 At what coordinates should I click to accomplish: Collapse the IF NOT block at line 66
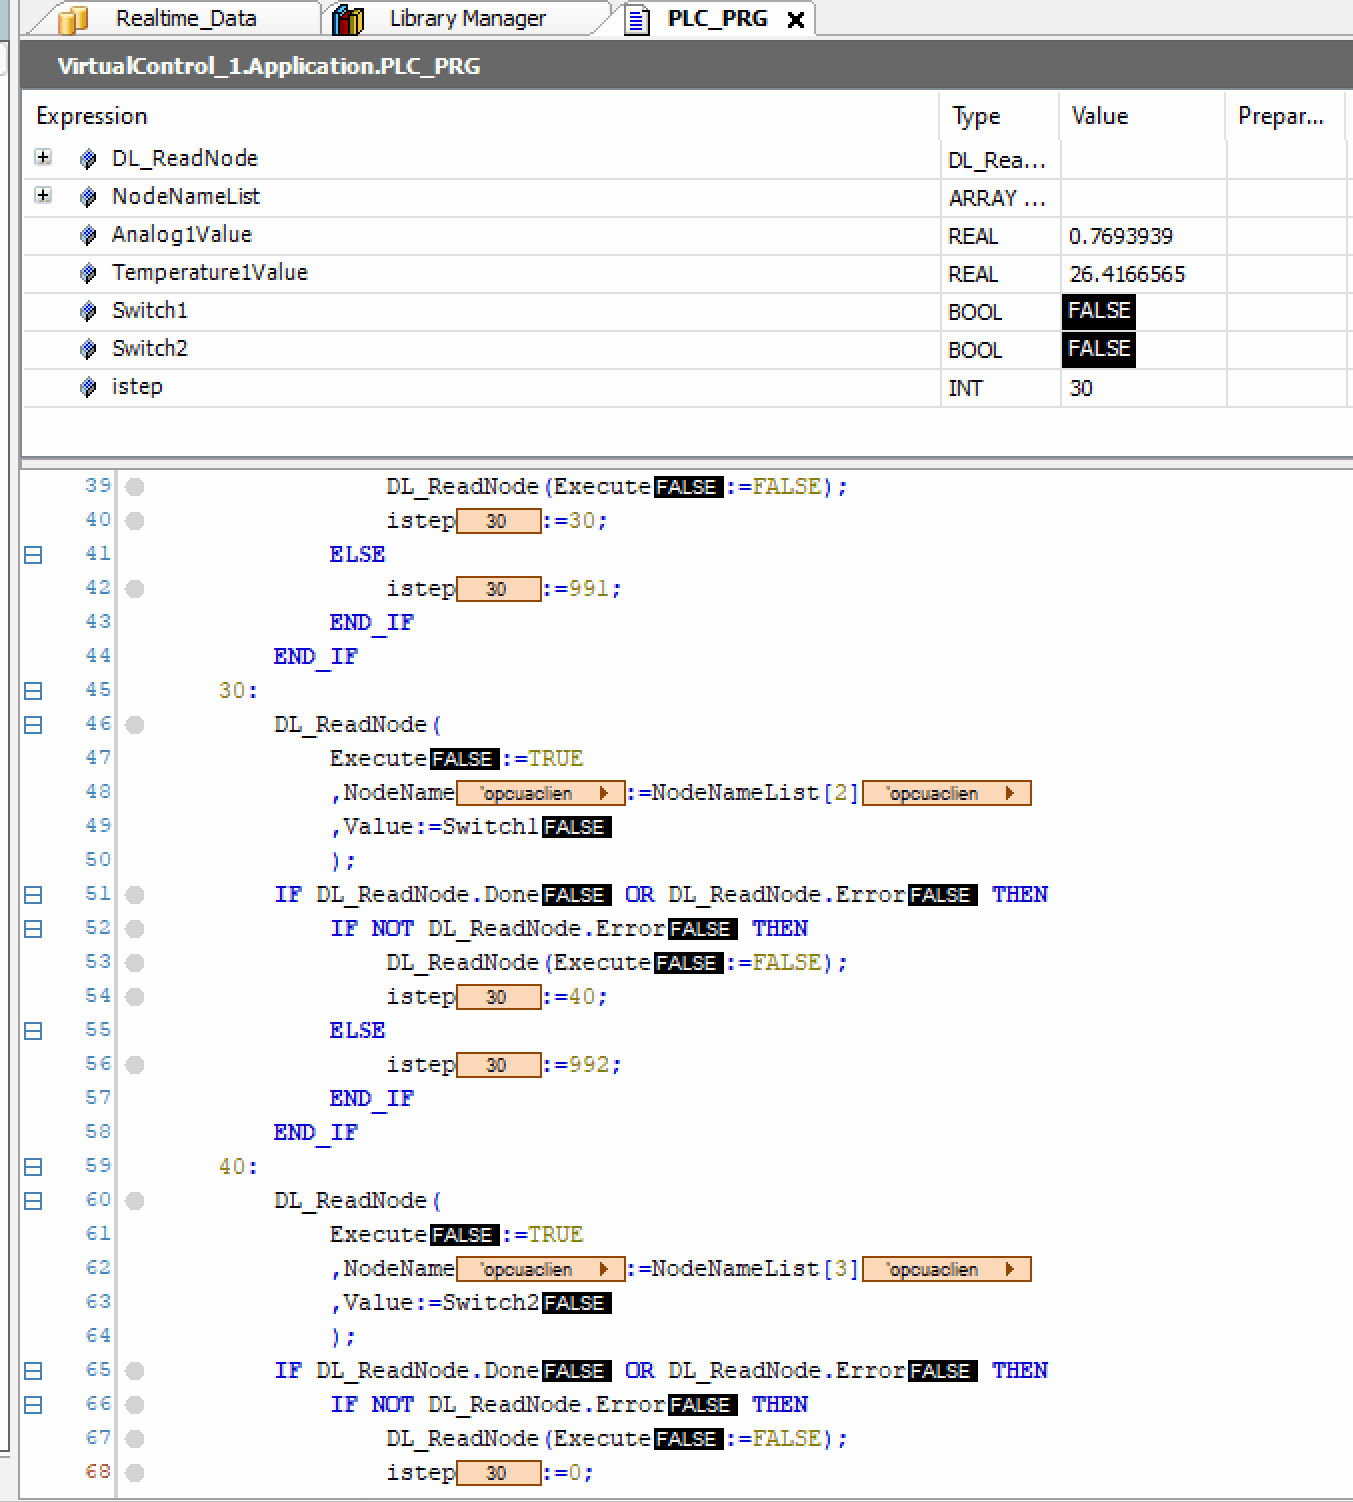point(33,1405)
